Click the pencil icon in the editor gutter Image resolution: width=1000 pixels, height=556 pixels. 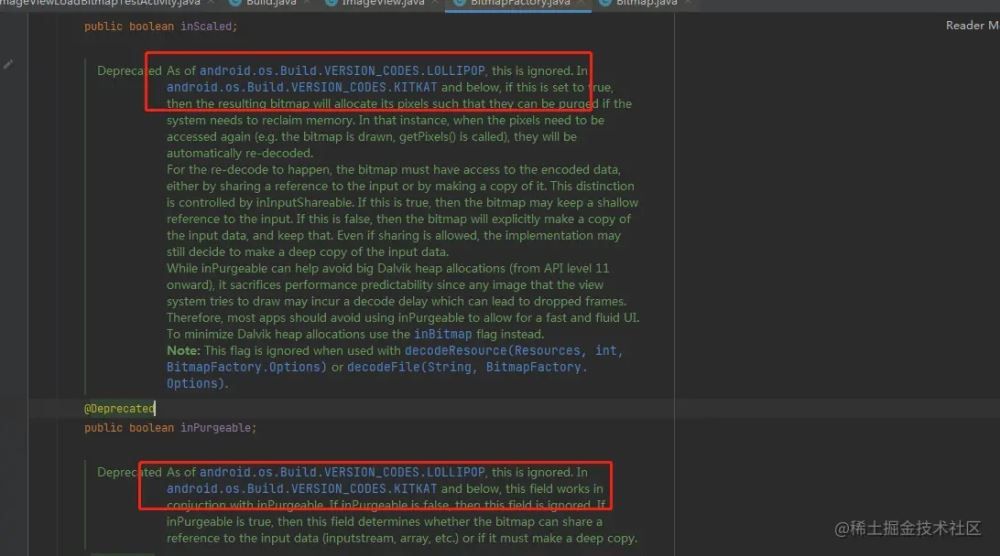click(8, 64)
